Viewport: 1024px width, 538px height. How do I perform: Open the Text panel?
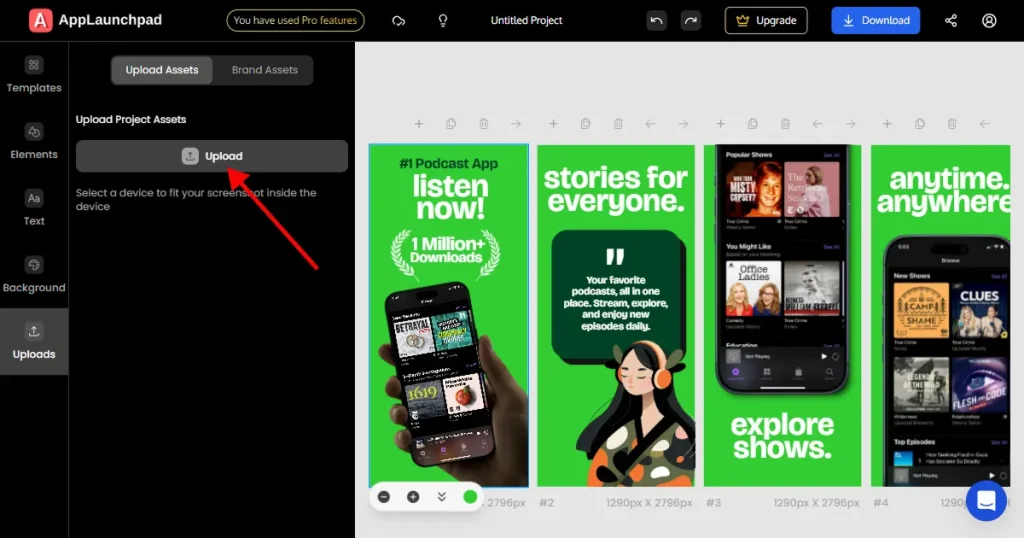pos(34,208)
